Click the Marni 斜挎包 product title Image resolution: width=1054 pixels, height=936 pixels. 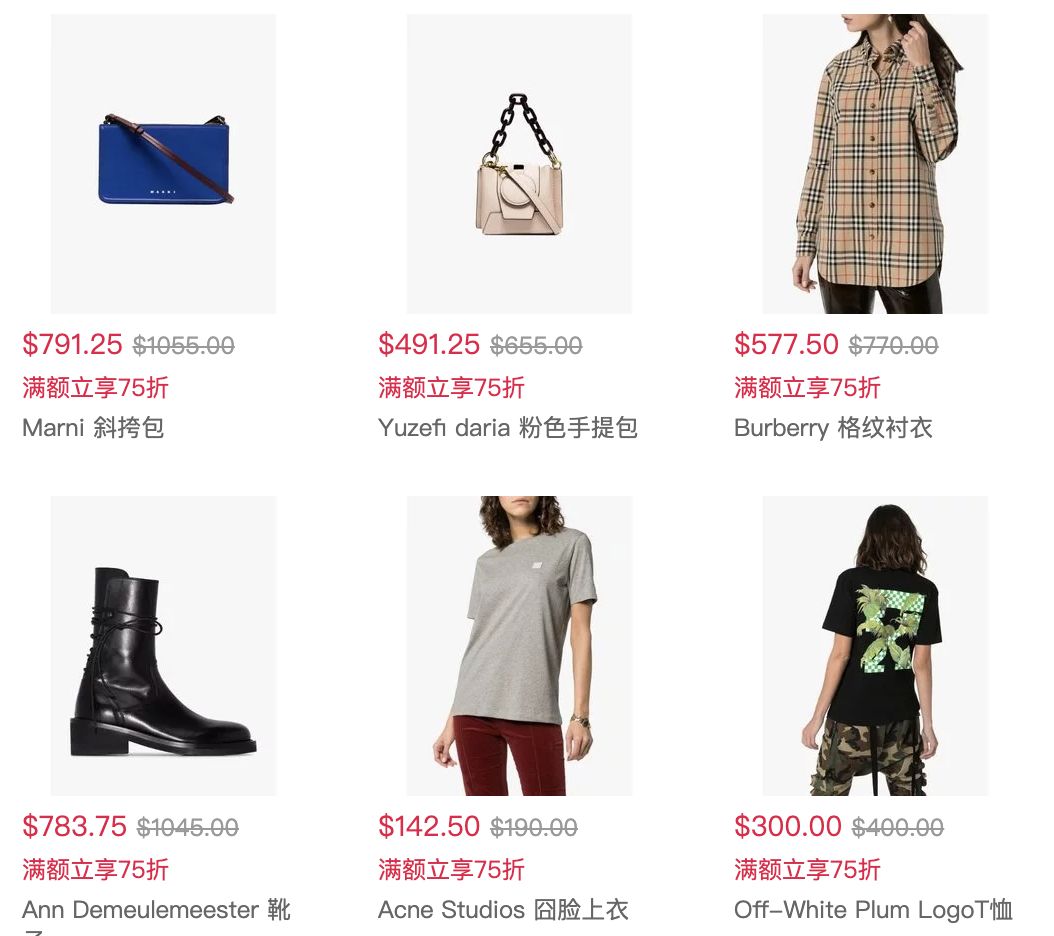(93, 428)
